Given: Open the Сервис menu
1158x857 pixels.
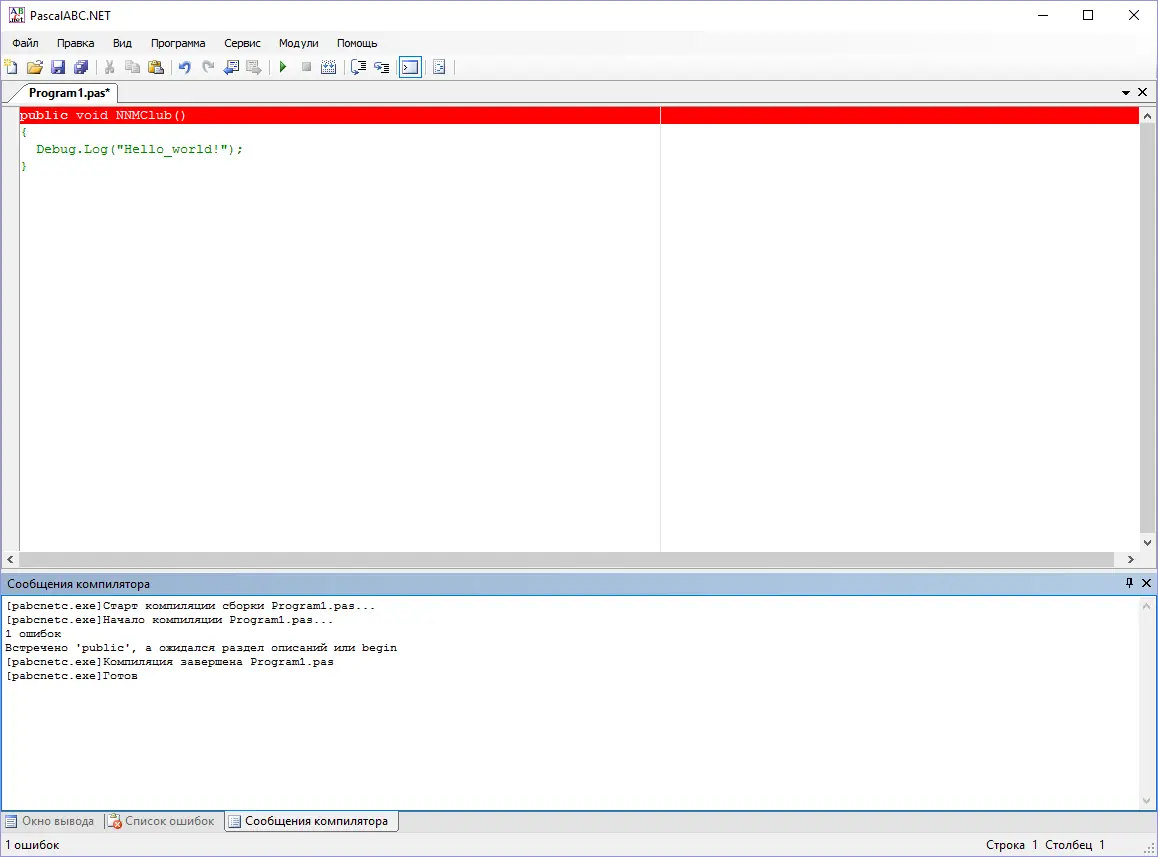Looking at the screenshot, I should pos(242,43).
